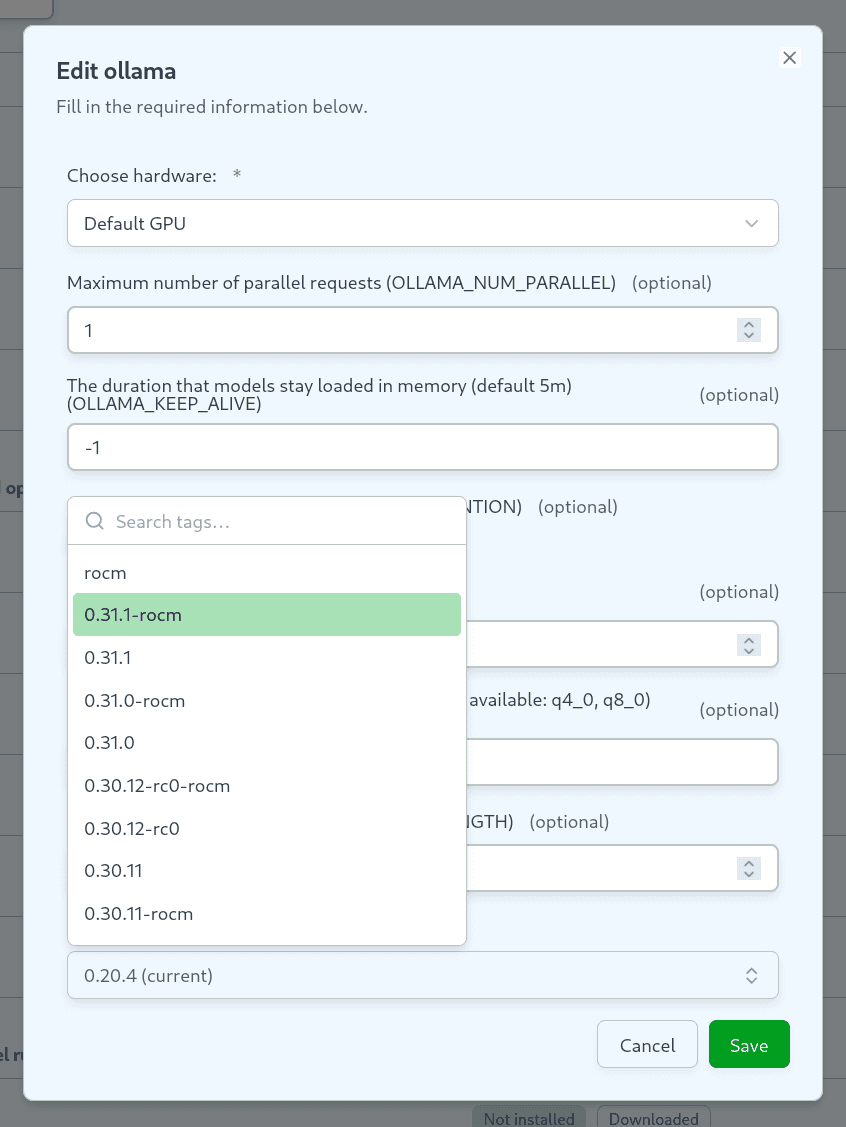Click the Default GPU chevron icon
Screen dimensions: 846x1127
pos(751,224)
